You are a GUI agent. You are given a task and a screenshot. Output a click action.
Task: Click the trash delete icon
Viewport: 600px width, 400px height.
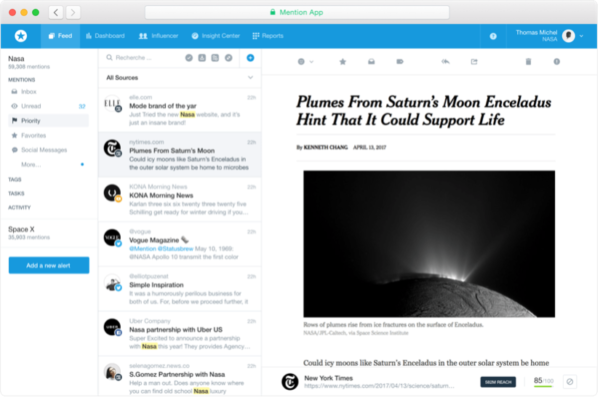click(x=528, y=62)
